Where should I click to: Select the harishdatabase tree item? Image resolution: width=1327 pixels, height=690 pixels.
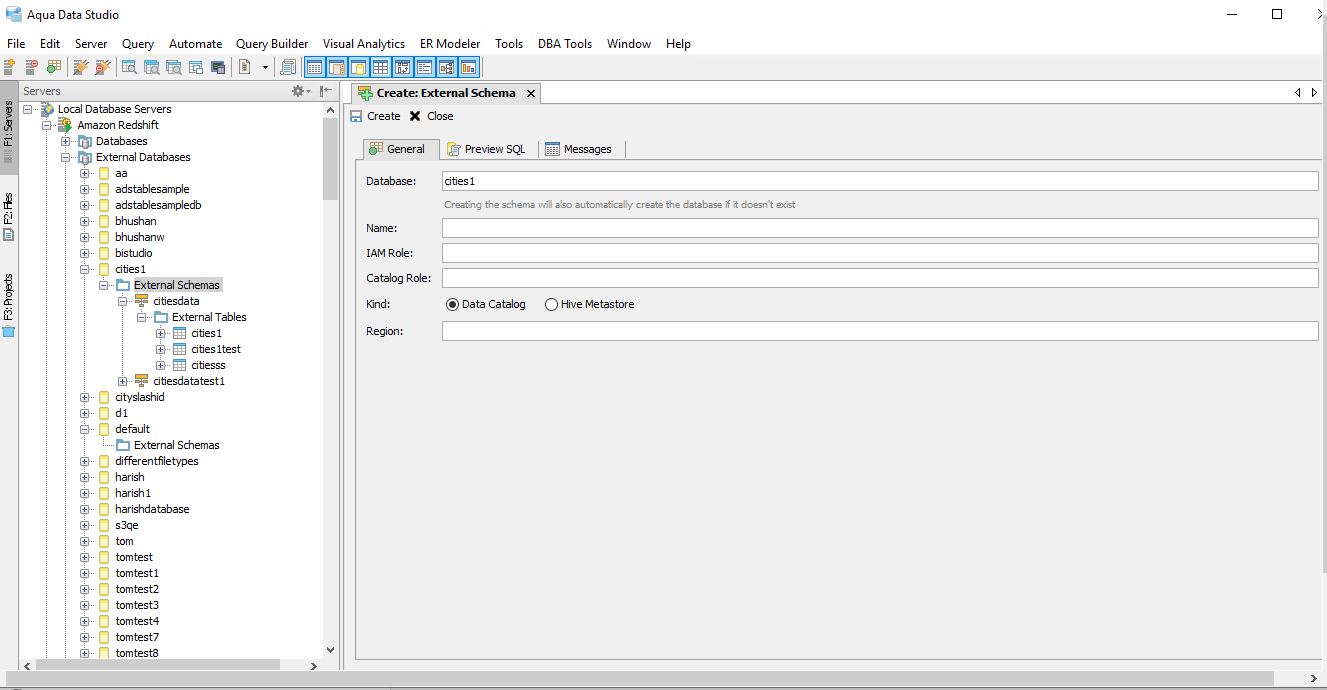pos(152,509)
